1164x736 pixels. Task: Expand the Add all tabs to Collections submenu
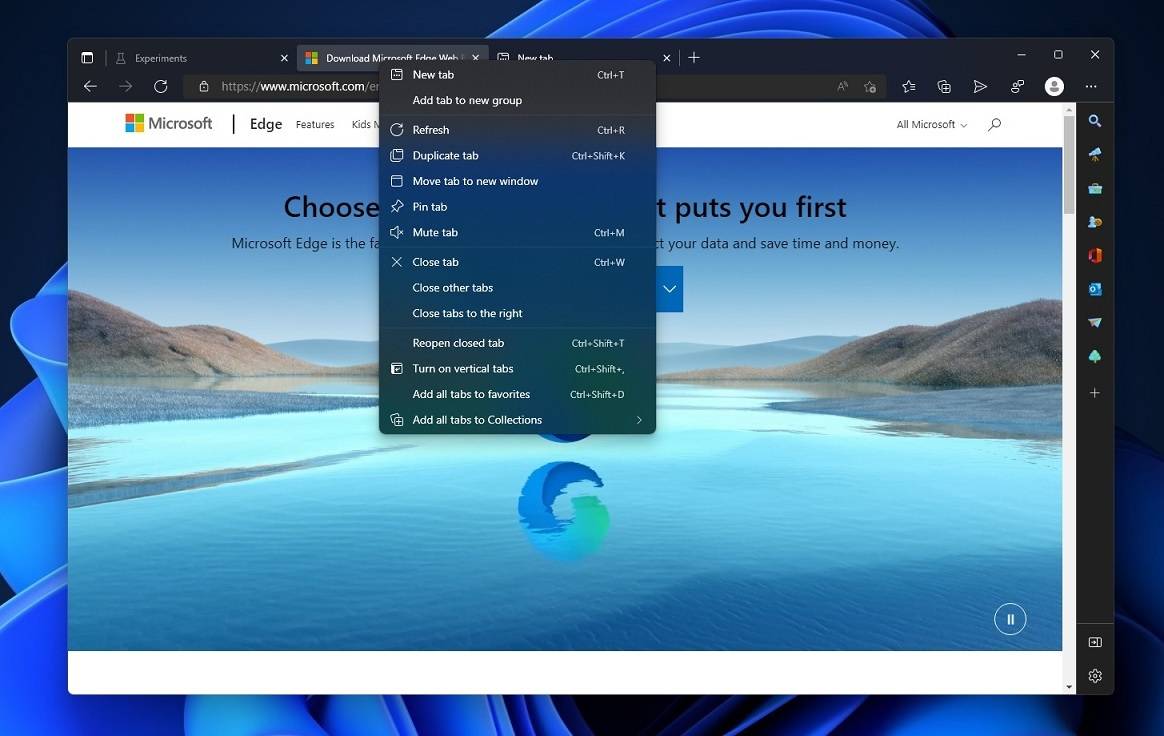click(x=477, y=419)
